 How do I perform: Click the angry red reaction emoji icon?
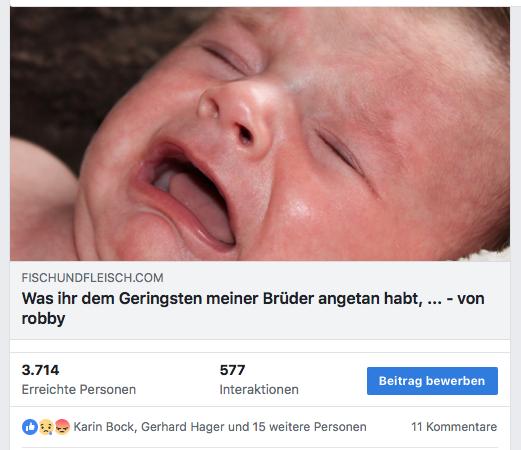coord(62,427)
